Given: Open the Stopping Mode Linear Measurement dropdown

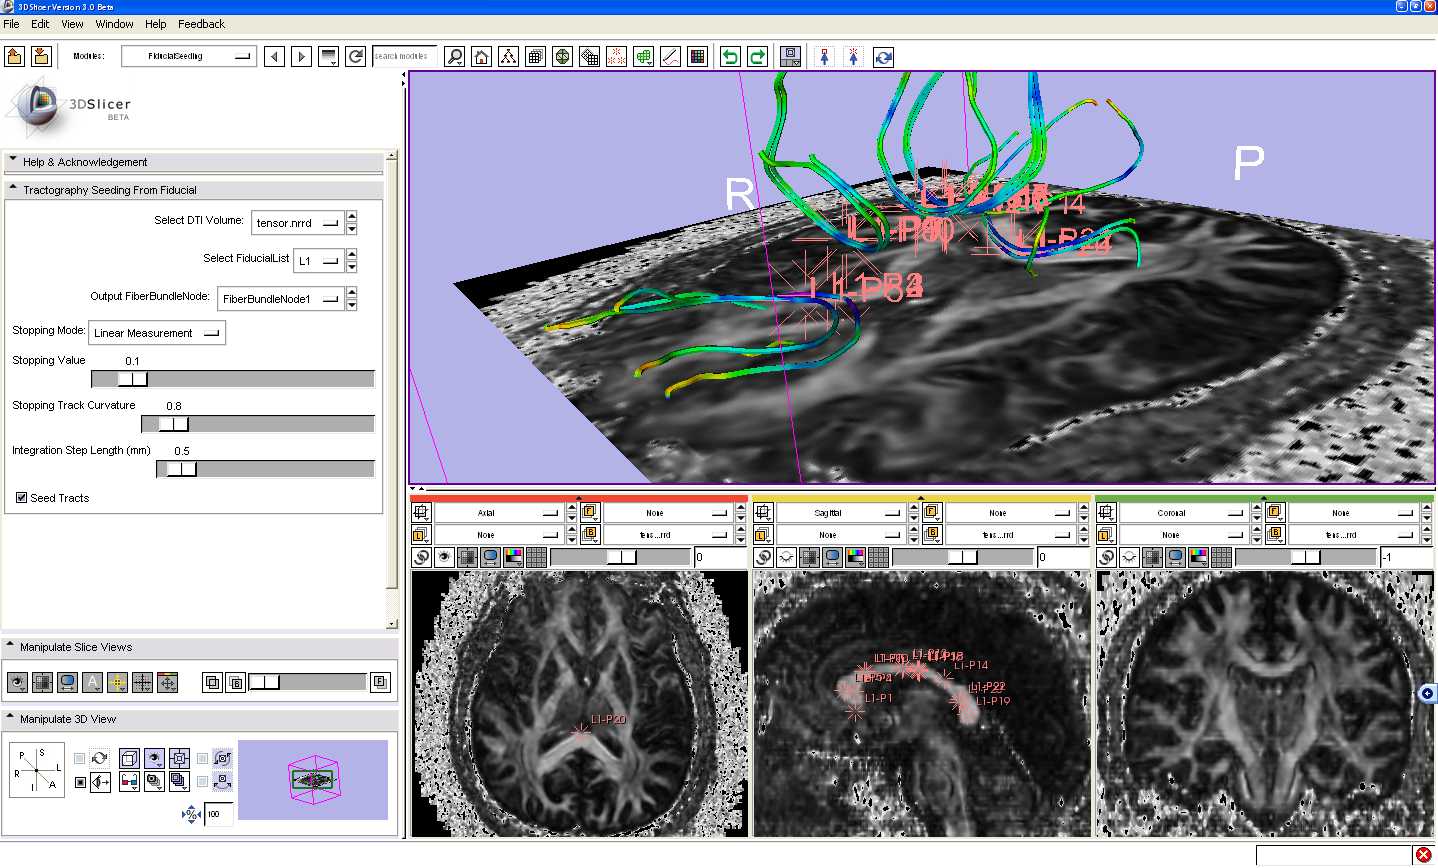Looking at the screenshot, I should point(157,333).
